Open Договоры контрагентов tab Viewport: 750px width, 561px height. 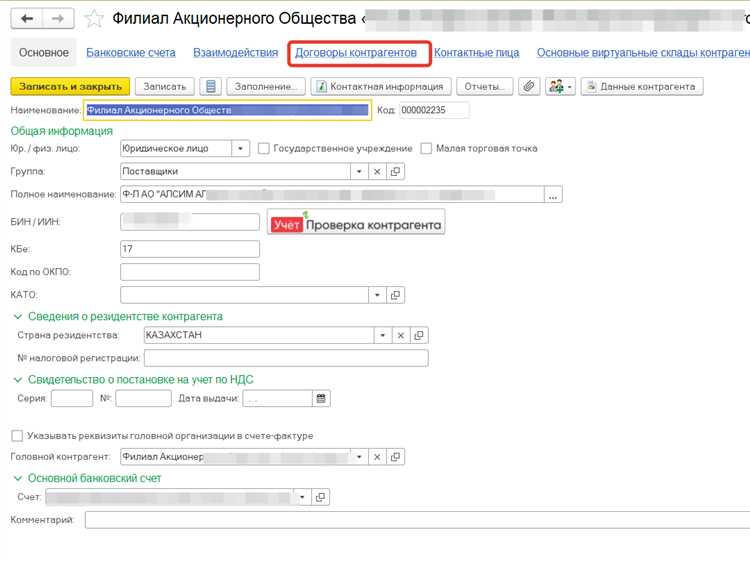[x=356, y=53]
